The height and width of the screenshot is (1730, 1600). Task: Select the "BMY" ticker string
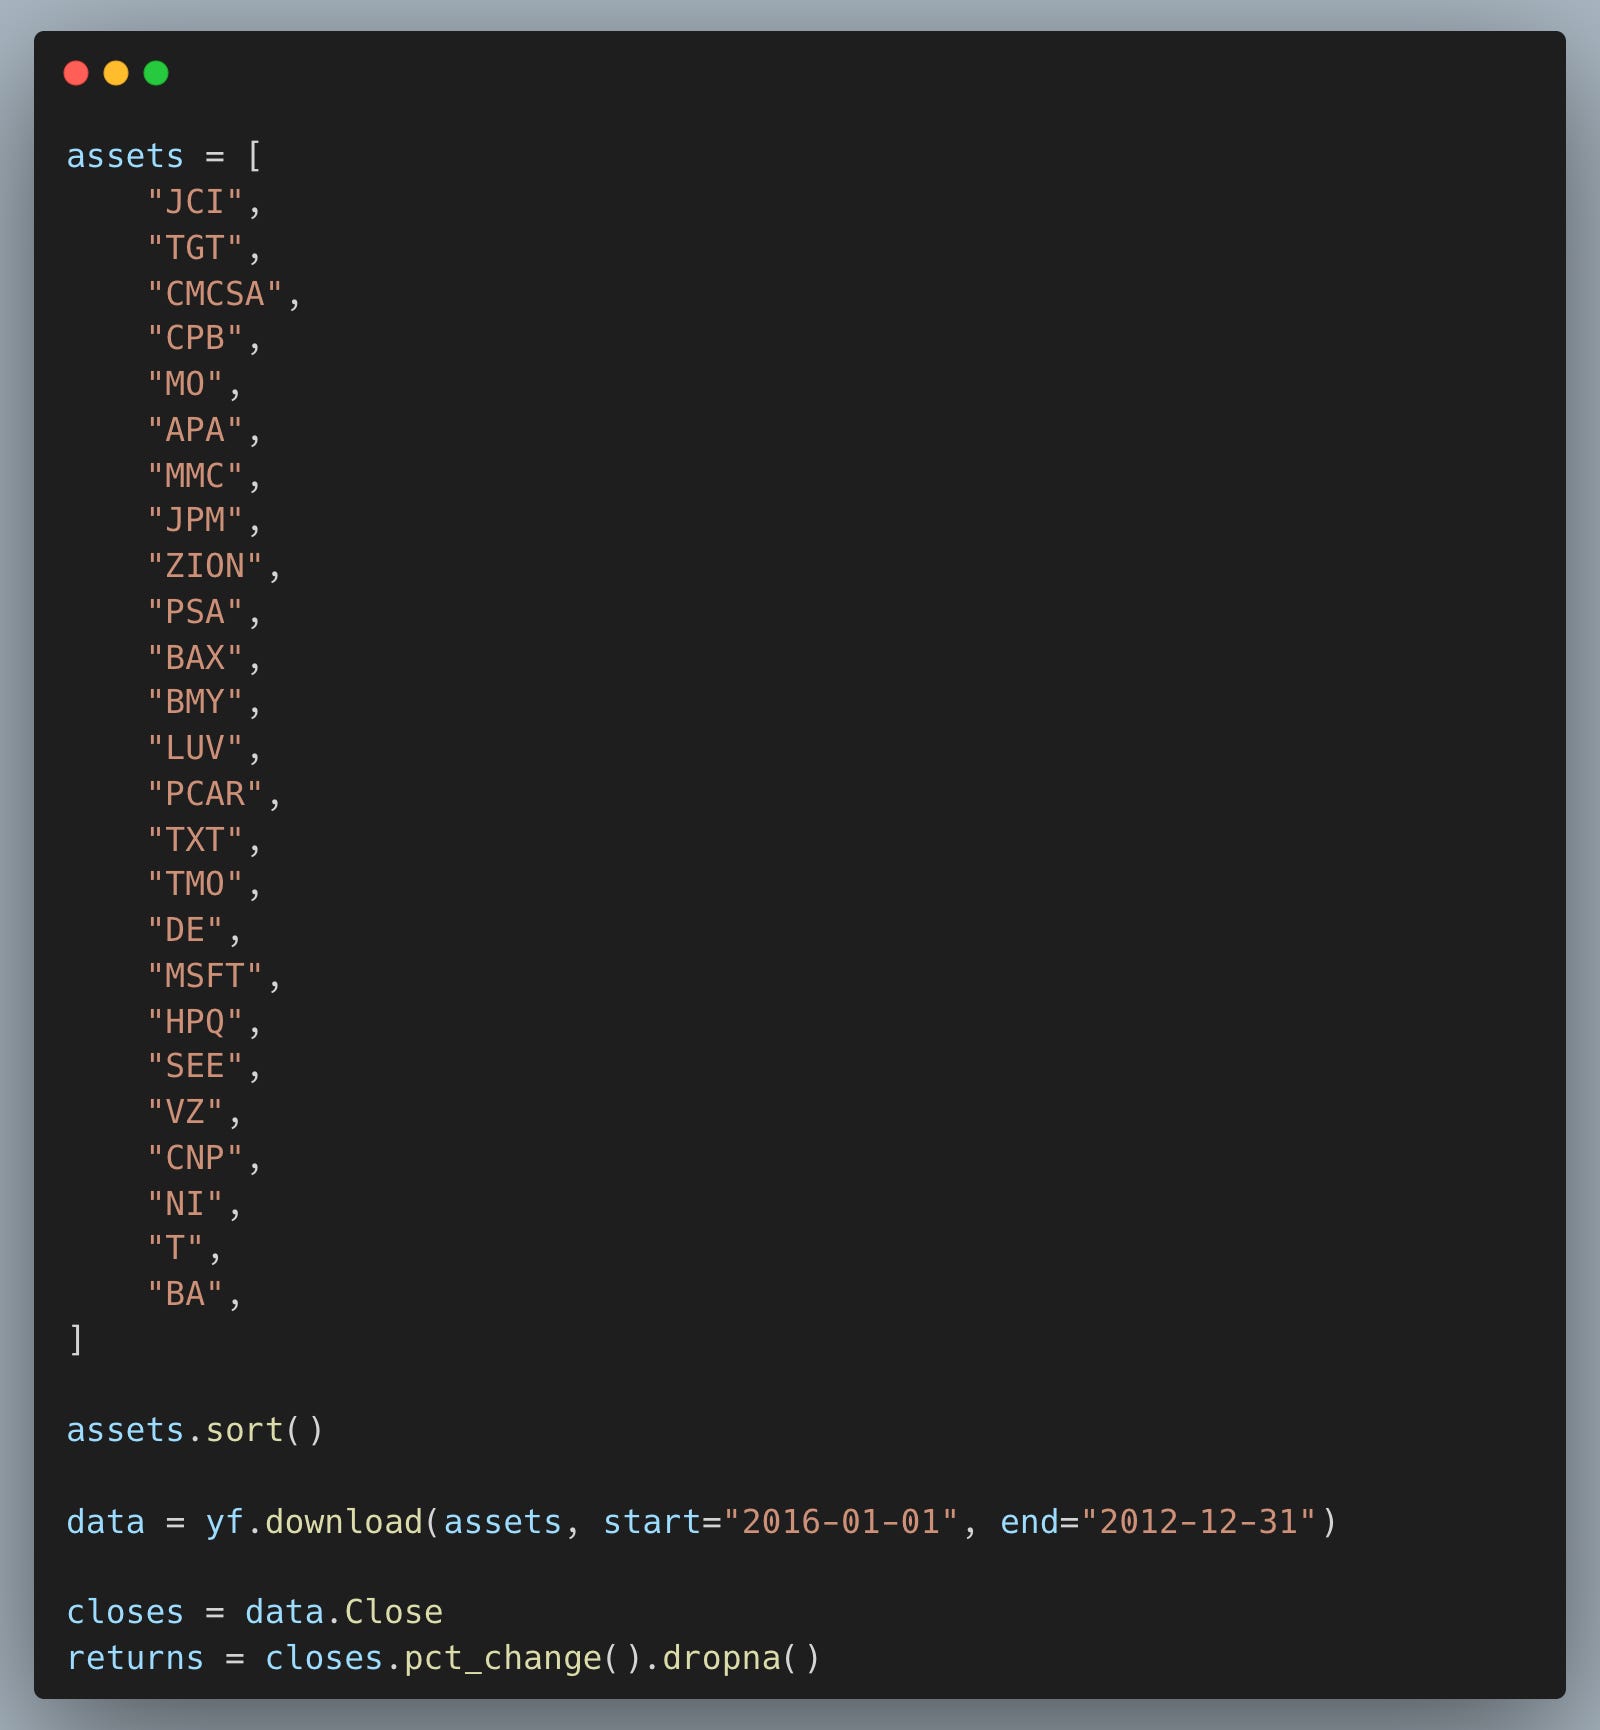195,702
